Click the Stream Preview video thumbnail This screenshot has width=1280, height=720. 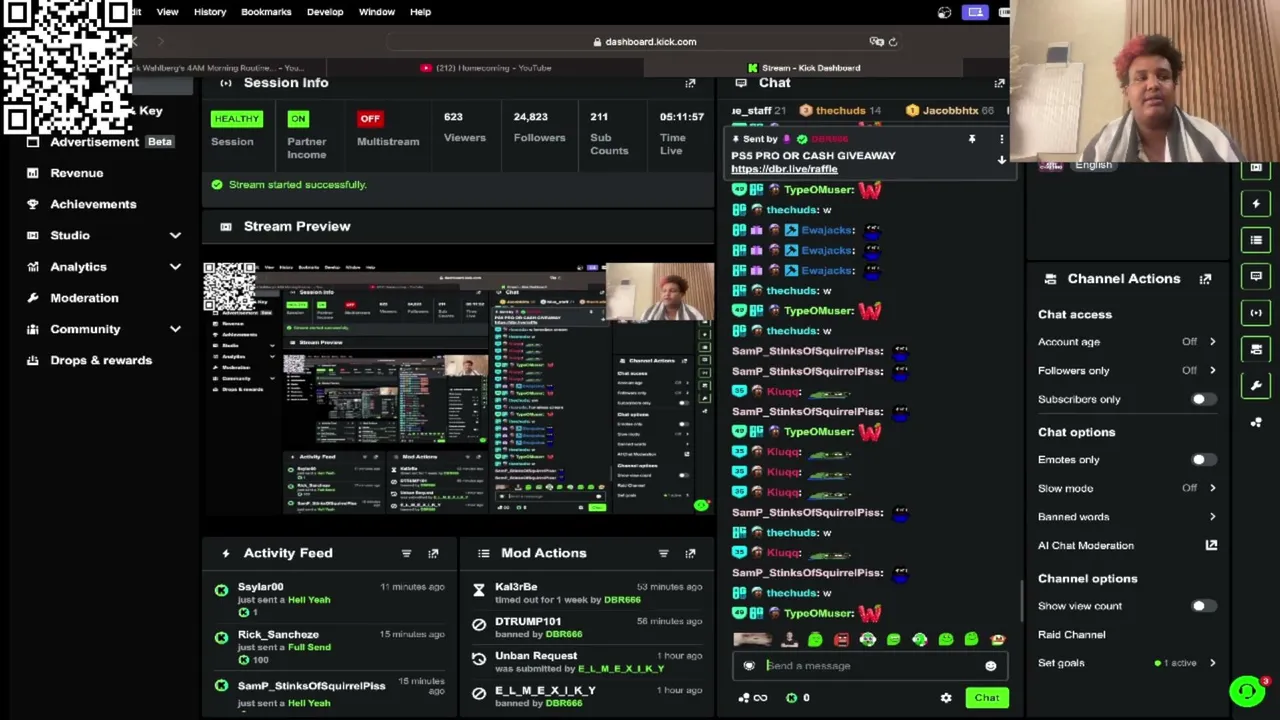(459, 388)
